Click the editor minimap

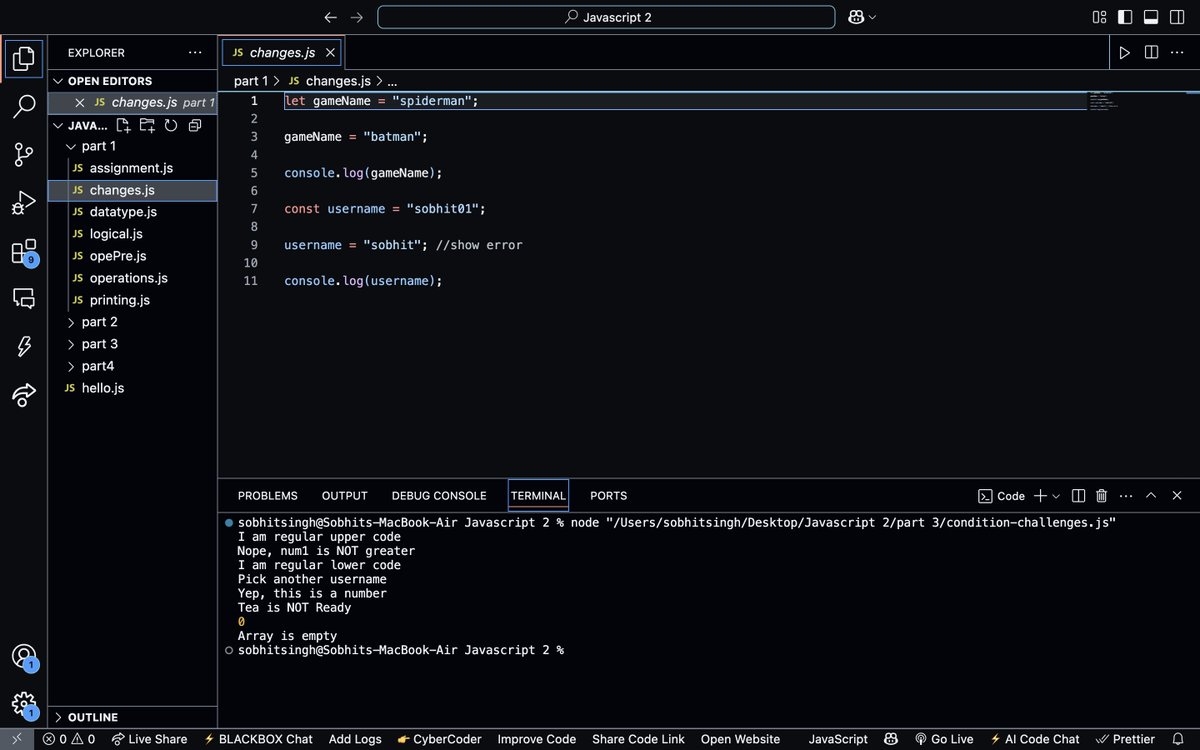pos(1102,100)
